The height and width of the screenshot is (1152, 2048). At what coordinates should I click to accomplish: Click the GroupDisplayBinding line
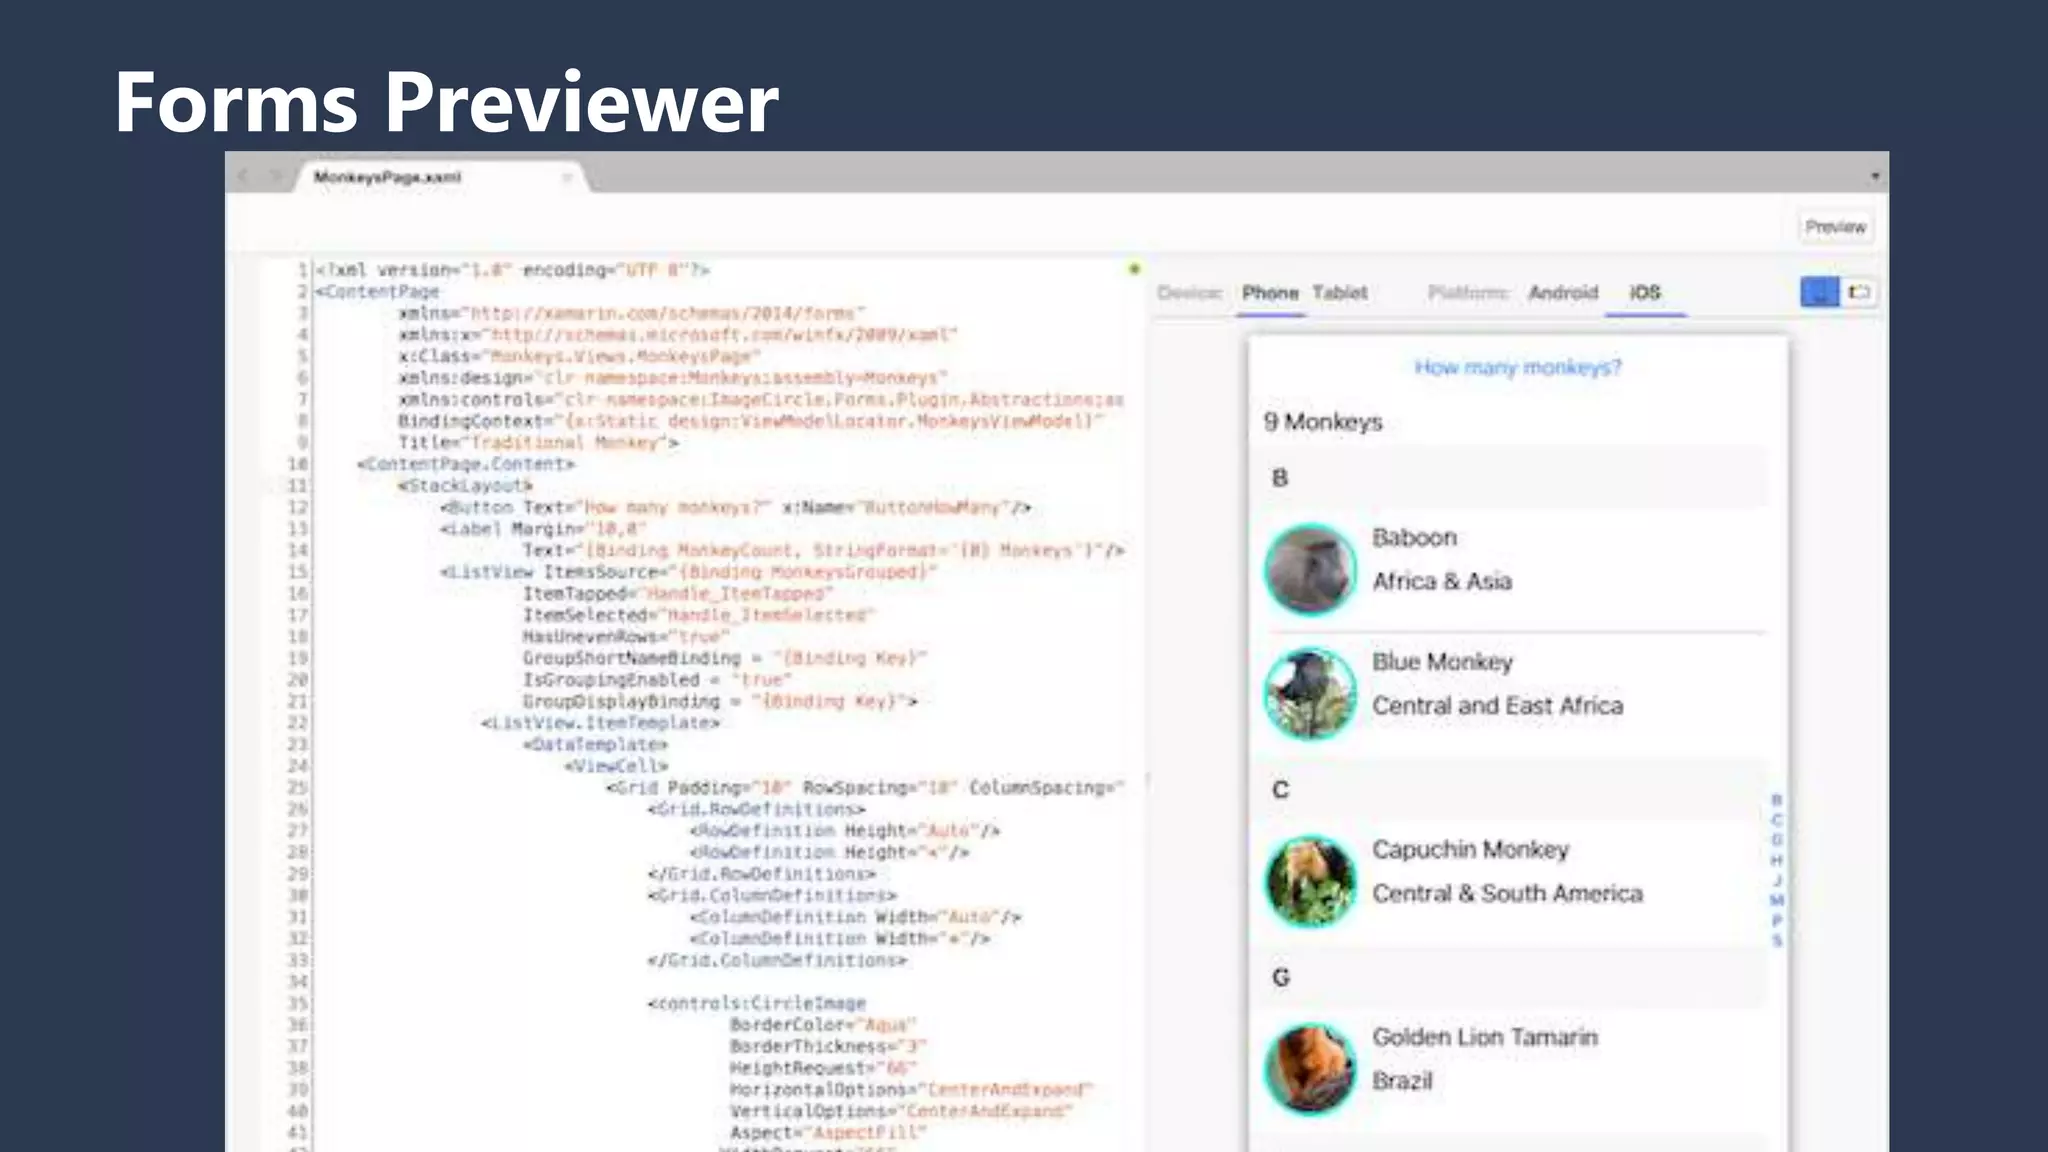[x=720, y=702]
